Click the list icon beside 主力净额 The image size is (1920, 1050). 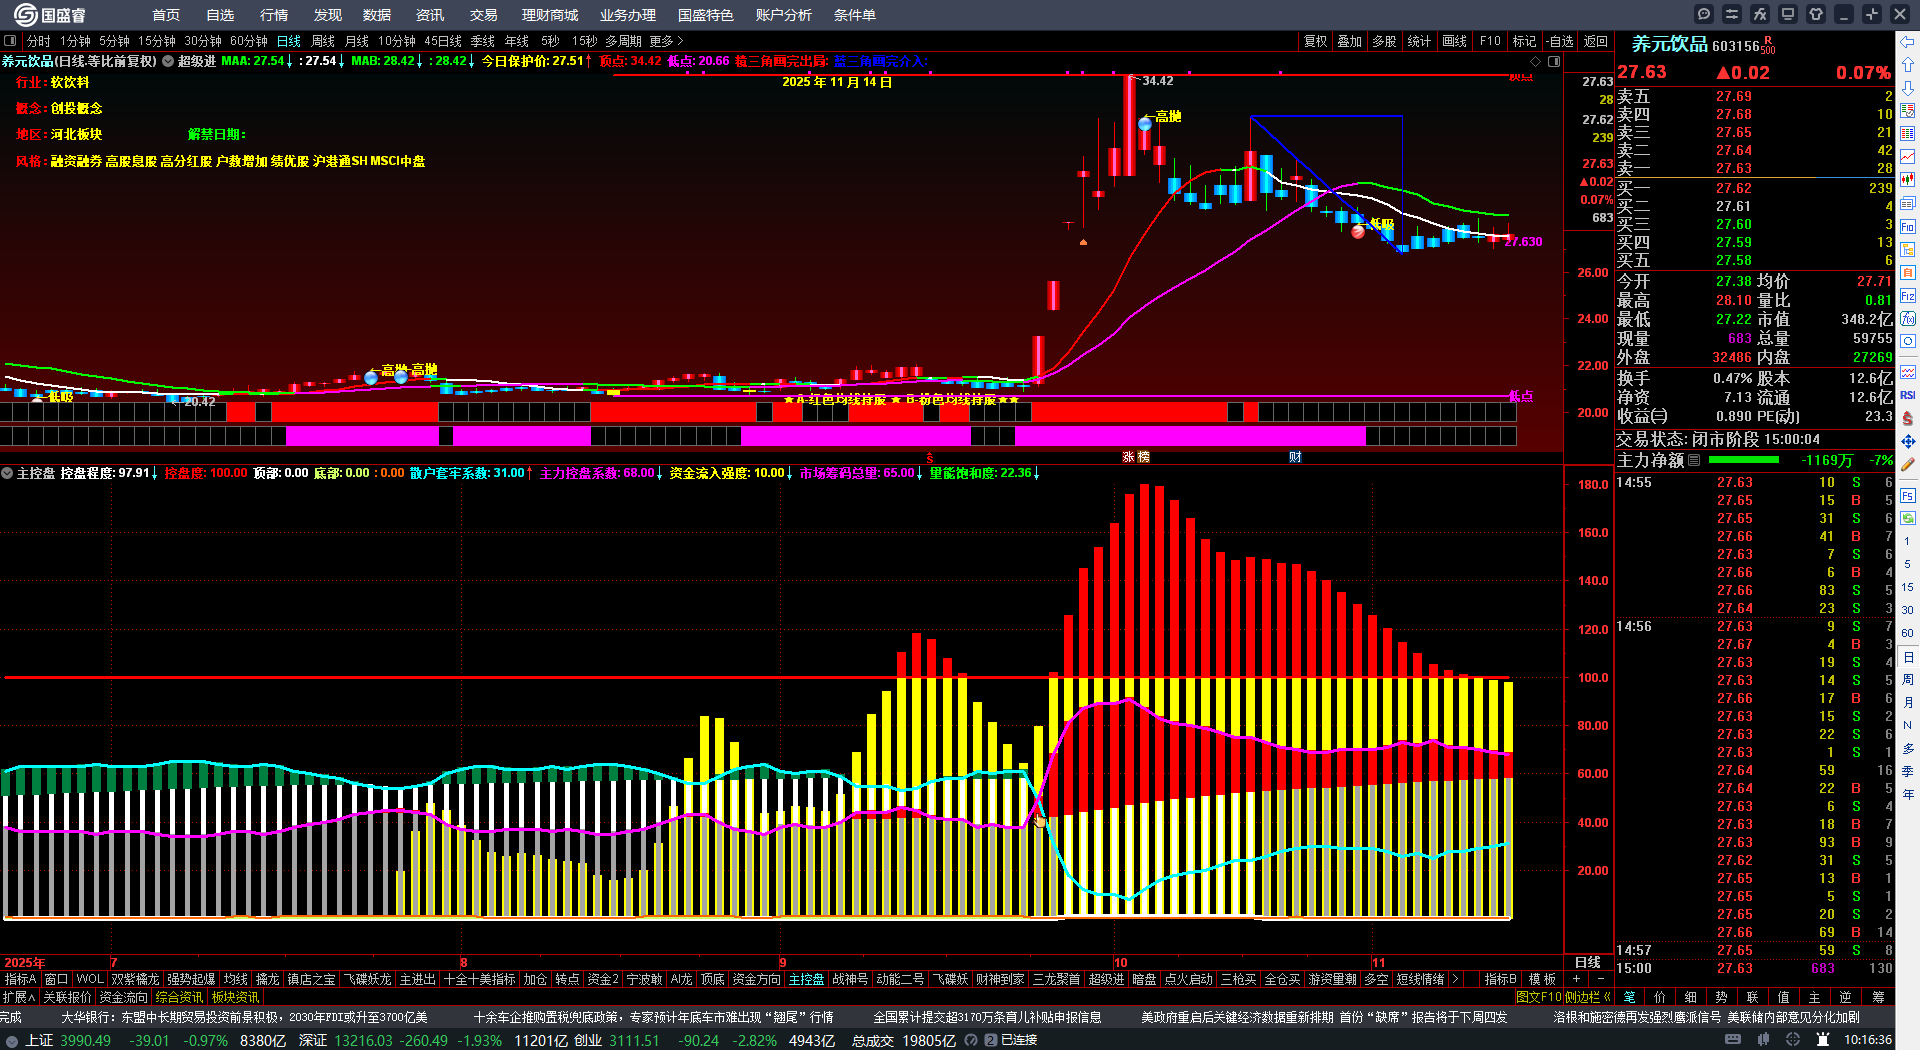1694,460
